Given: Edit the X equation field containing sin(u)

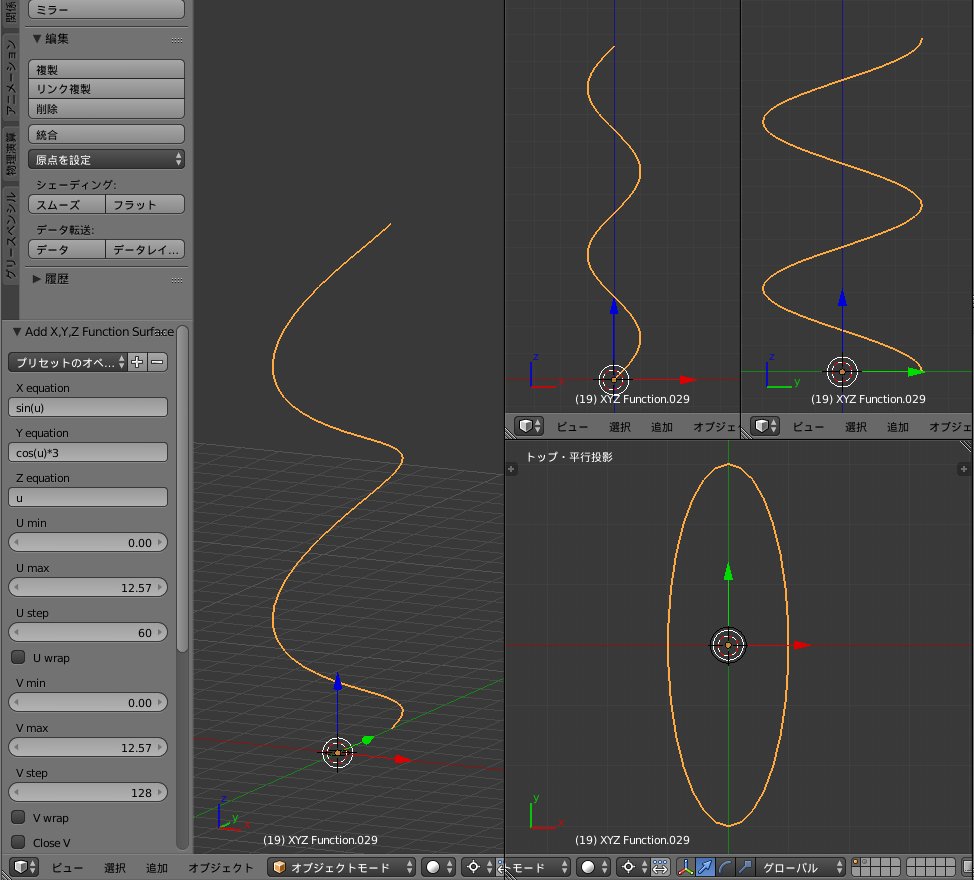Looking at the screenshot, I should [88, 407].
